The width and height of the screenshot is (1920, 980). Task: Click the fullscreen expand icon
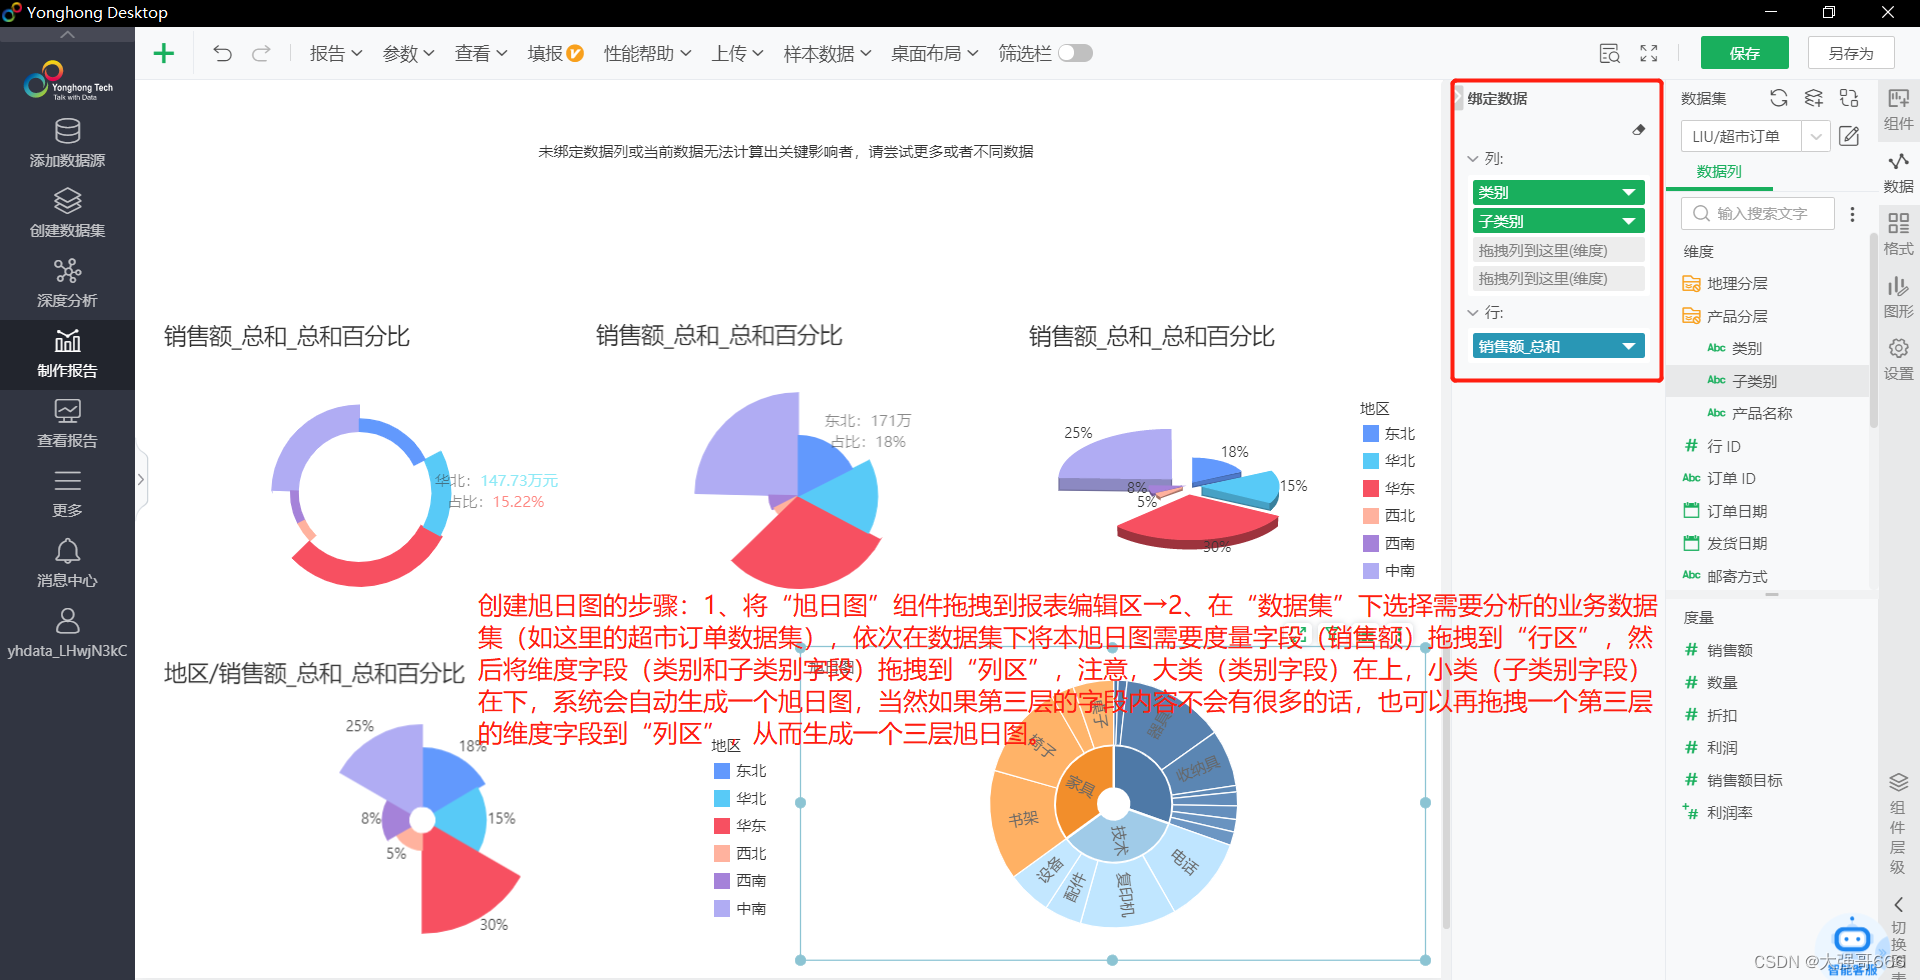1649,54
